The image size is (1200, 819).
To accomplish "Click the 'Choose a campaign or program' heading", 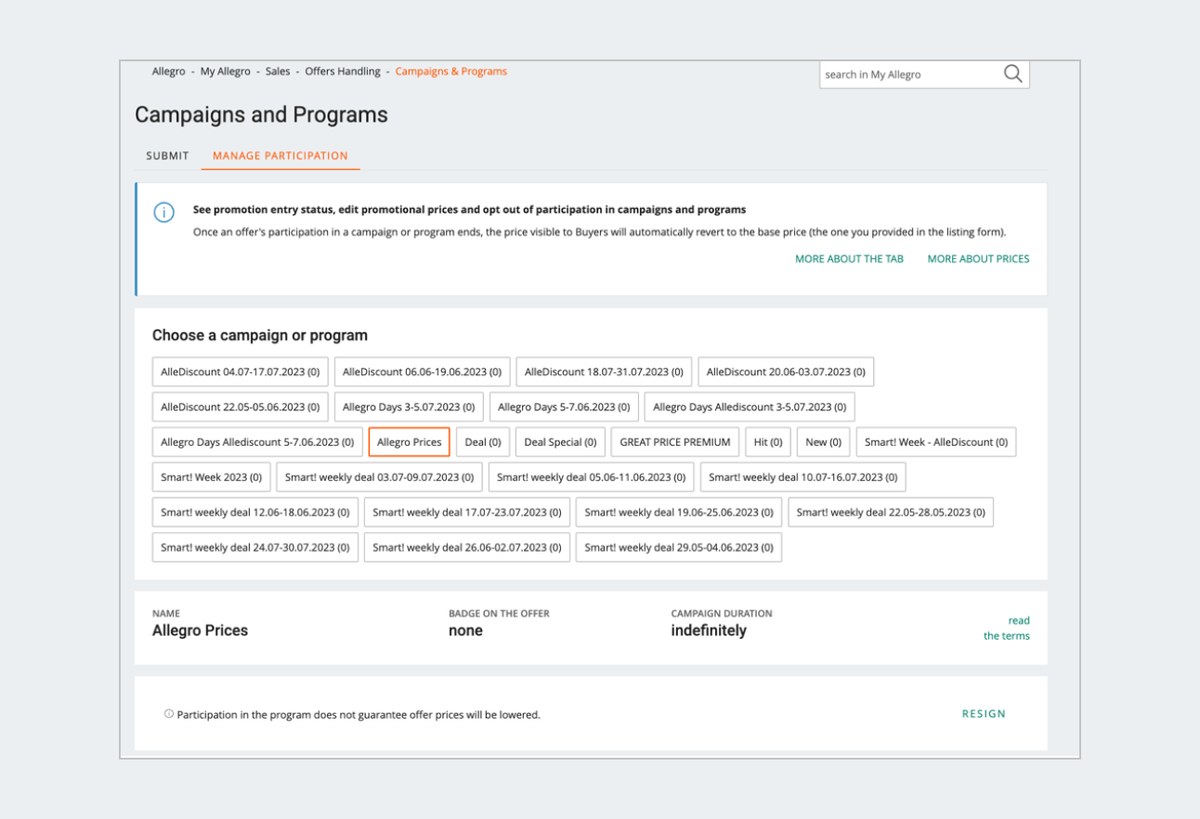I will tap(260, 336).
